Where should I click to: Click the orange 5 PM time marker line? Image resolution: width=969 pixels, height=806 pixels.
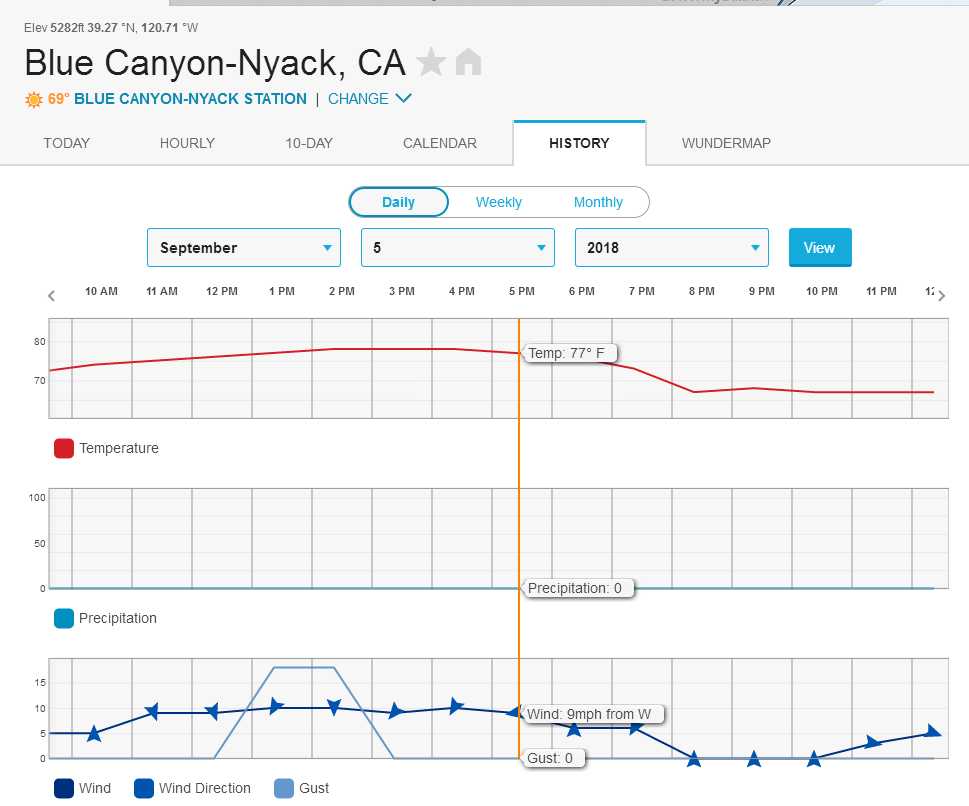pos(519,450)
